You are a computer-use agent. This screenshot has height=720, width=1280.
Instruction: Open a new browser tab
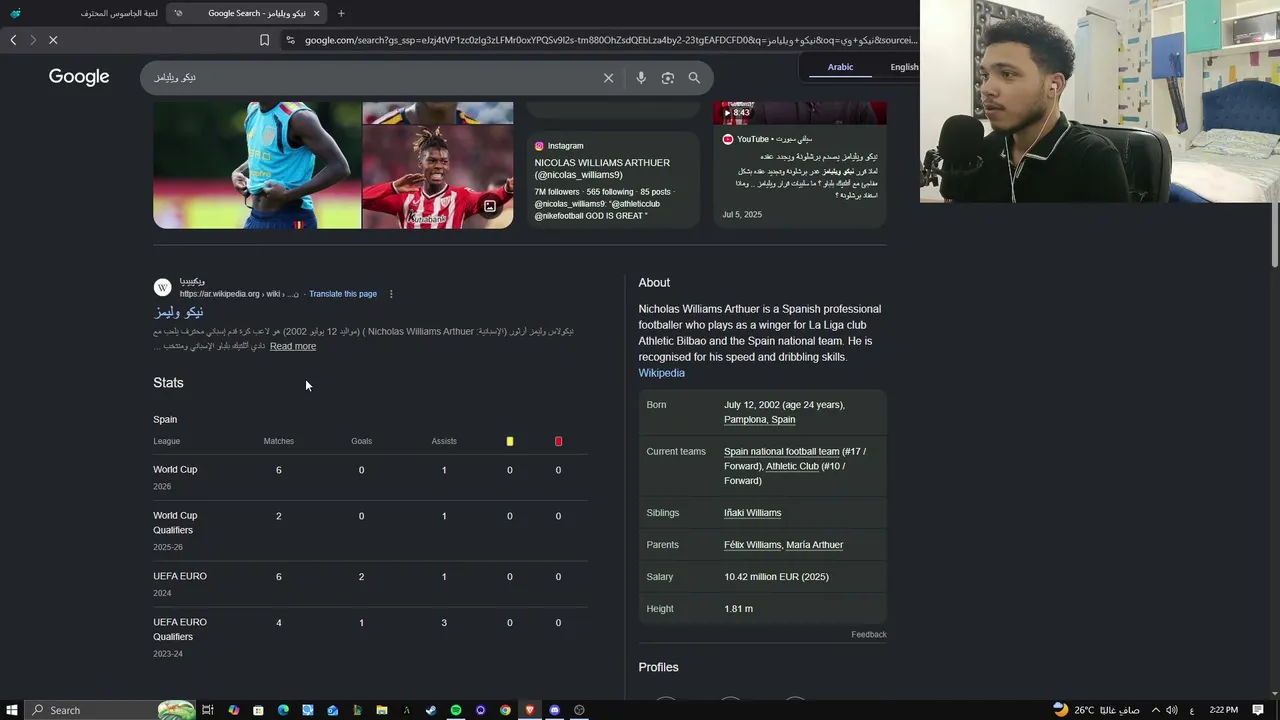click(341, 13)
